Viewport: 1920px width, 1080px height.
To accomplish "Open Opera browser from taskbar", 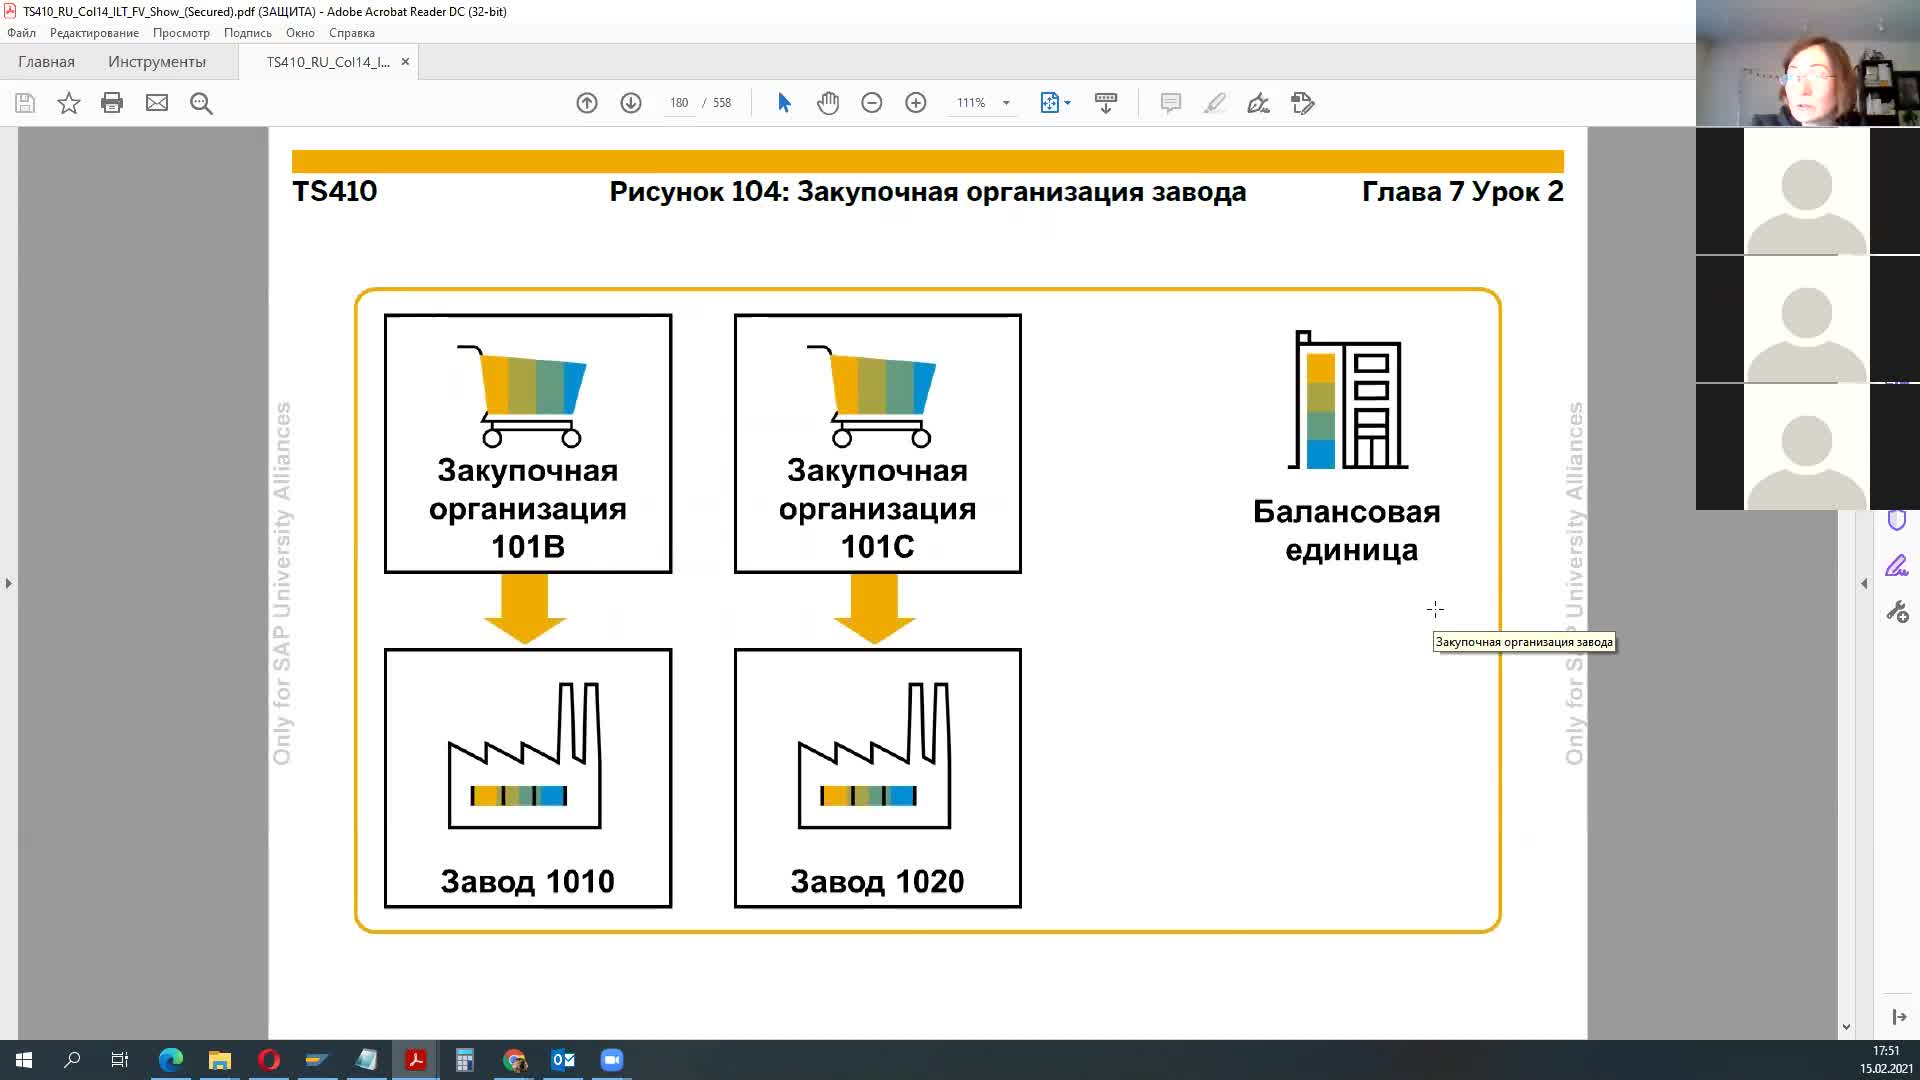I will pyautogui.click(x=269, y=1060).
